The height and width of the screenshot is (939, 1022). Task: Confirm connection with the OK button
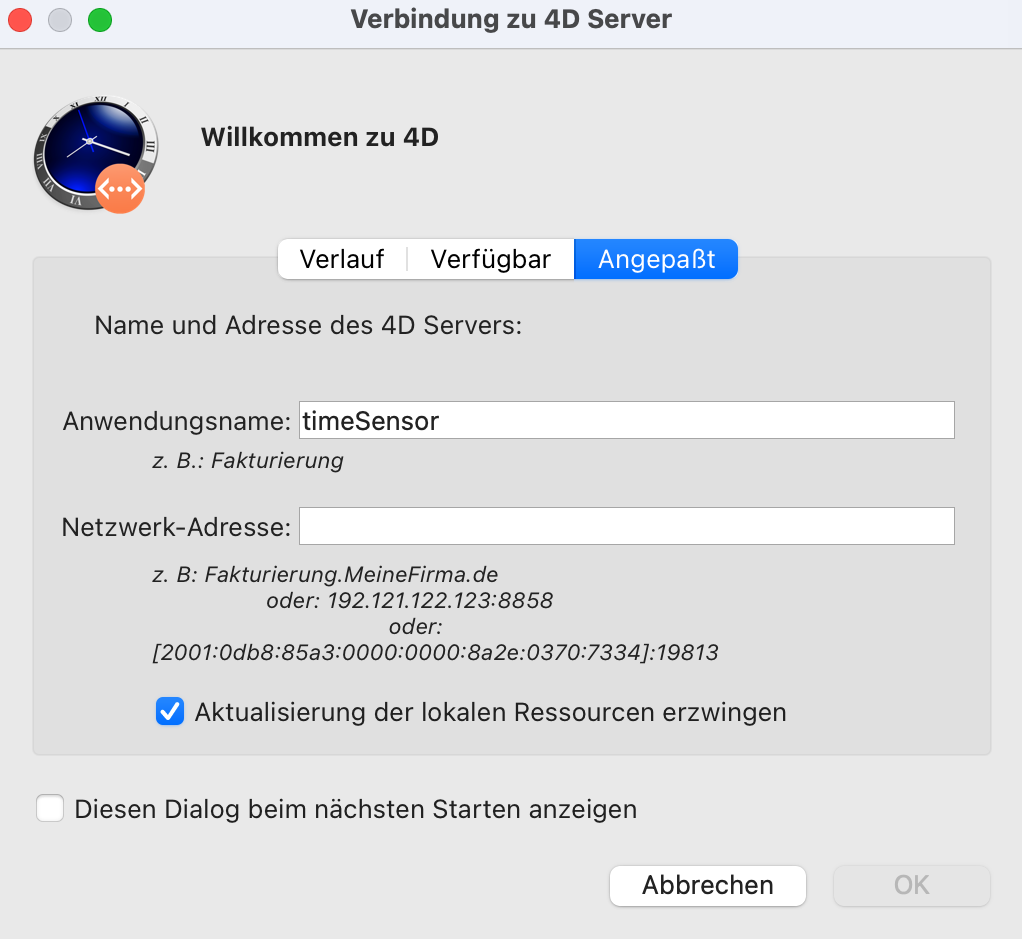pos(912,886)
